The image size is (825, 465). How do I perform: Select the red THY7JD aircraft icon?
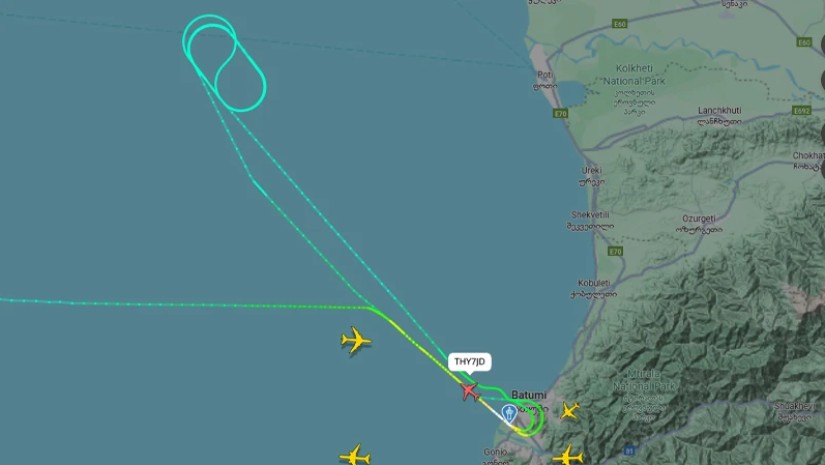pyautogui.click(x=469, y=391)
